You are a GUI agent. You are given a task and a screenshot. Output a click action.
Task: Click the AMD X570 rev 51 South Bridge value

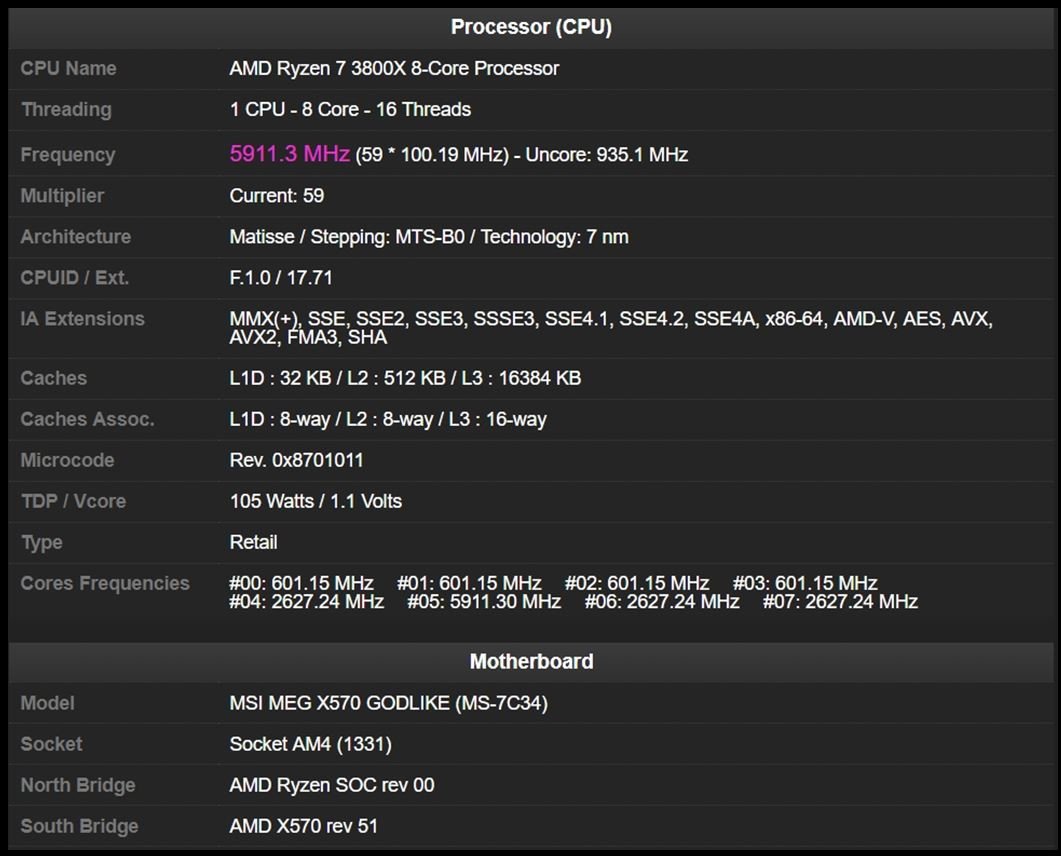coord(304,826)
